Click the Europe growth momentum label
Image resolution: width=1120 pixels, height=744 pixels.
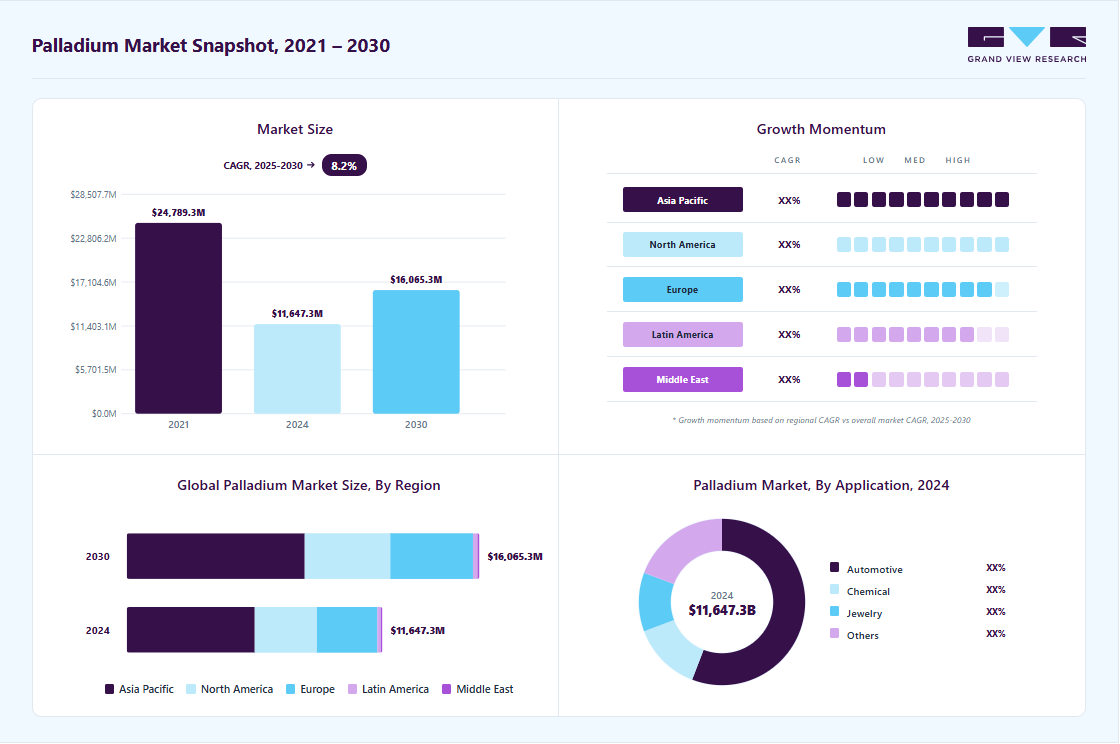[x=682, y=289]
